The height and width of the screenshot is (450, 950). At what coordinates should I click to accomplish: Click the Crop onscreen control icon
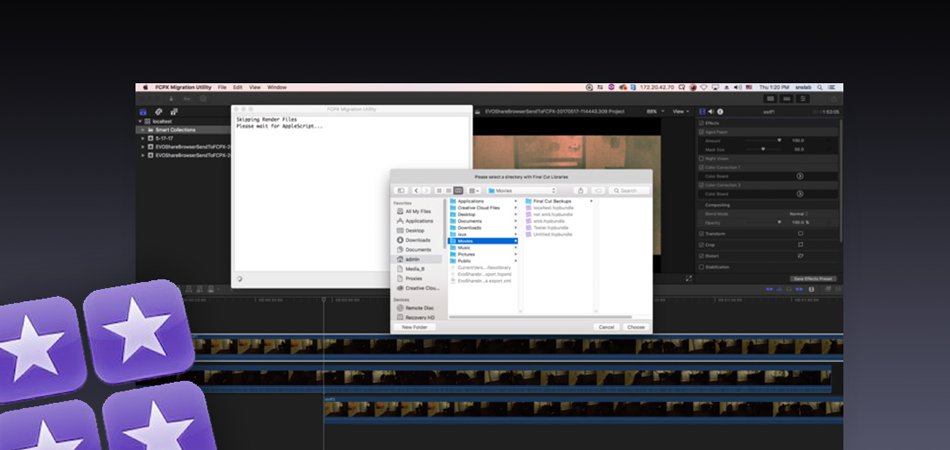click(800, 245)
